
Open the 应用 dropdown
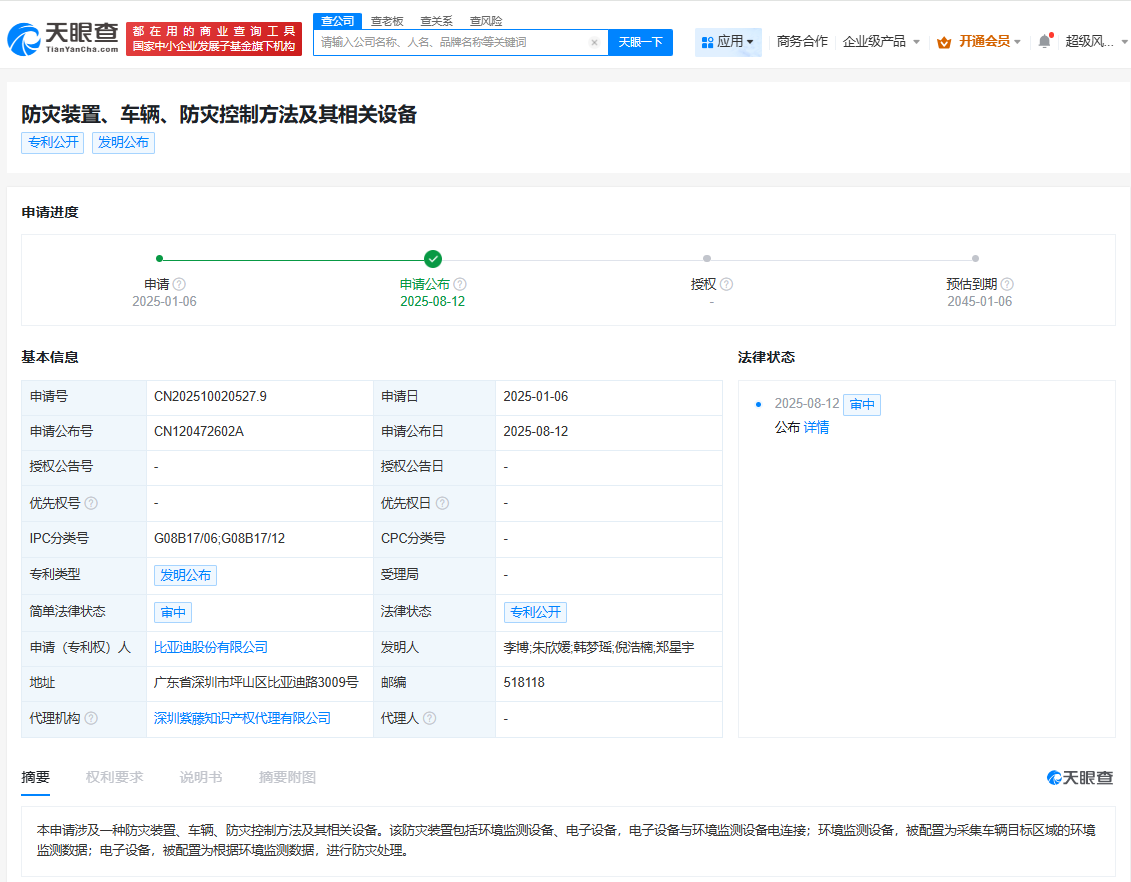[x=728, y=42]
